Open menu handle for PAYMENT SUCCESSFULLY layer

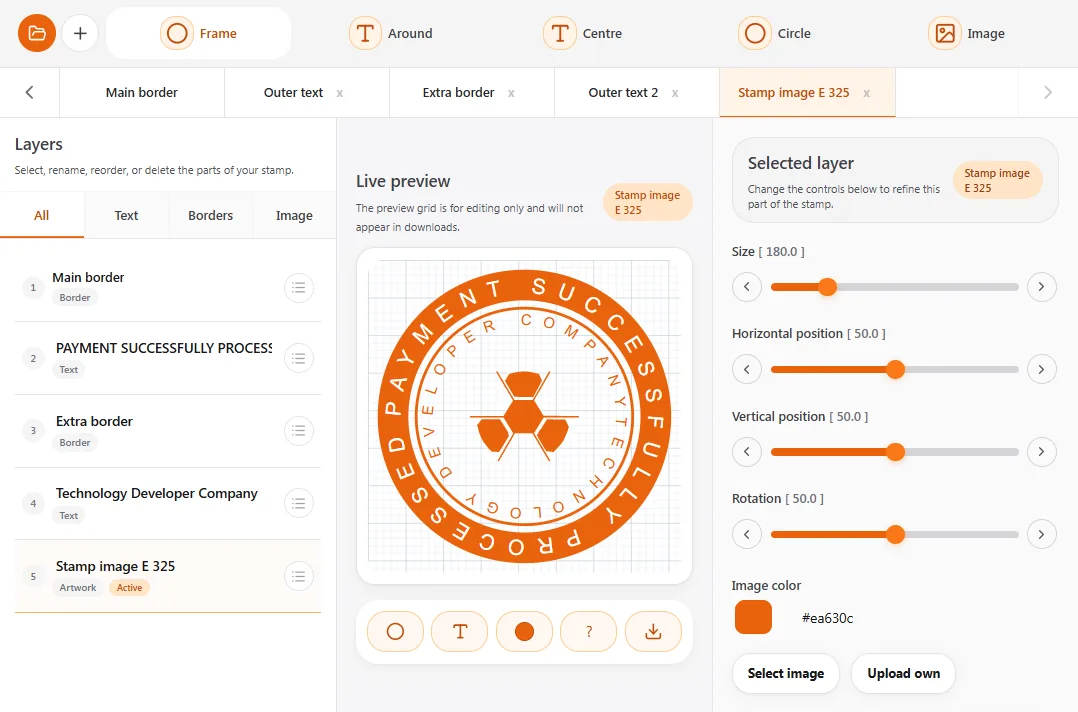point(299,358)
